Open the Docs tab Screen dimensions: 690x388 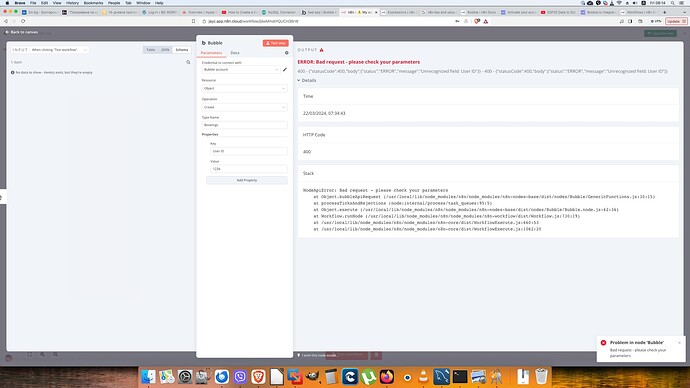point(235,53)
